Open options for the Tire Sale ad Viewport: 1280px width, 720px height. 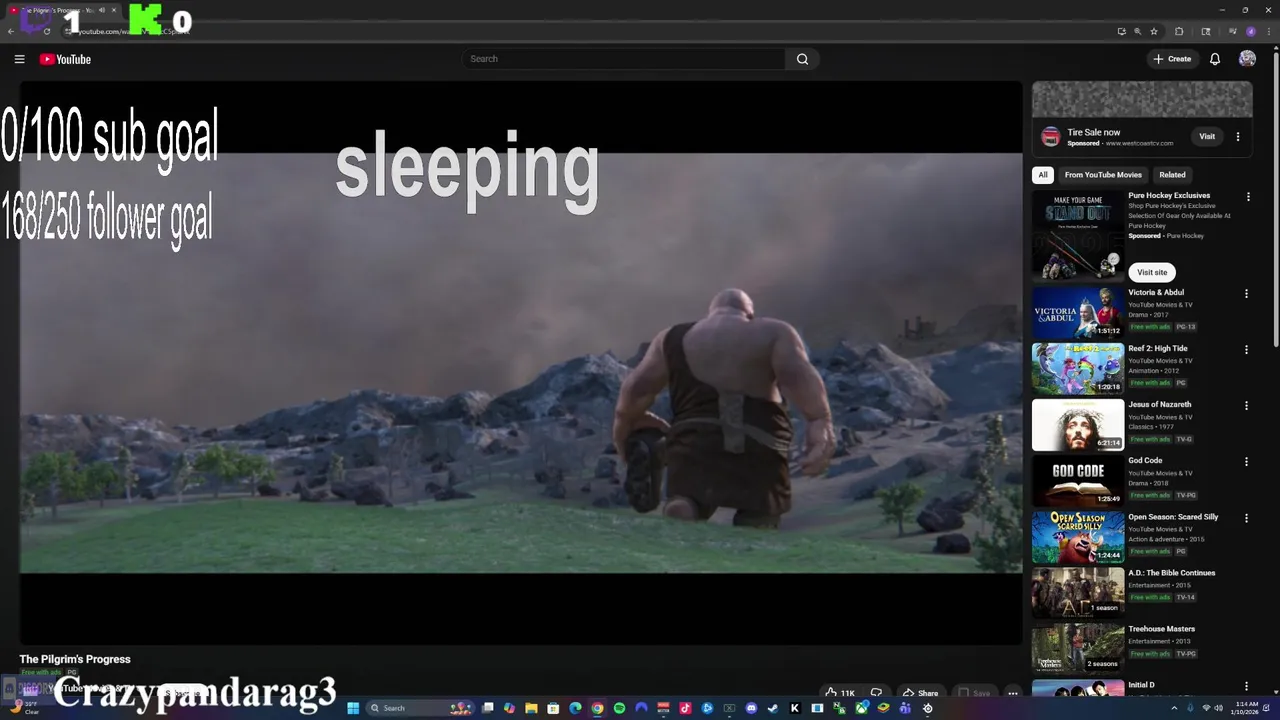click(x=1238, y=137)
